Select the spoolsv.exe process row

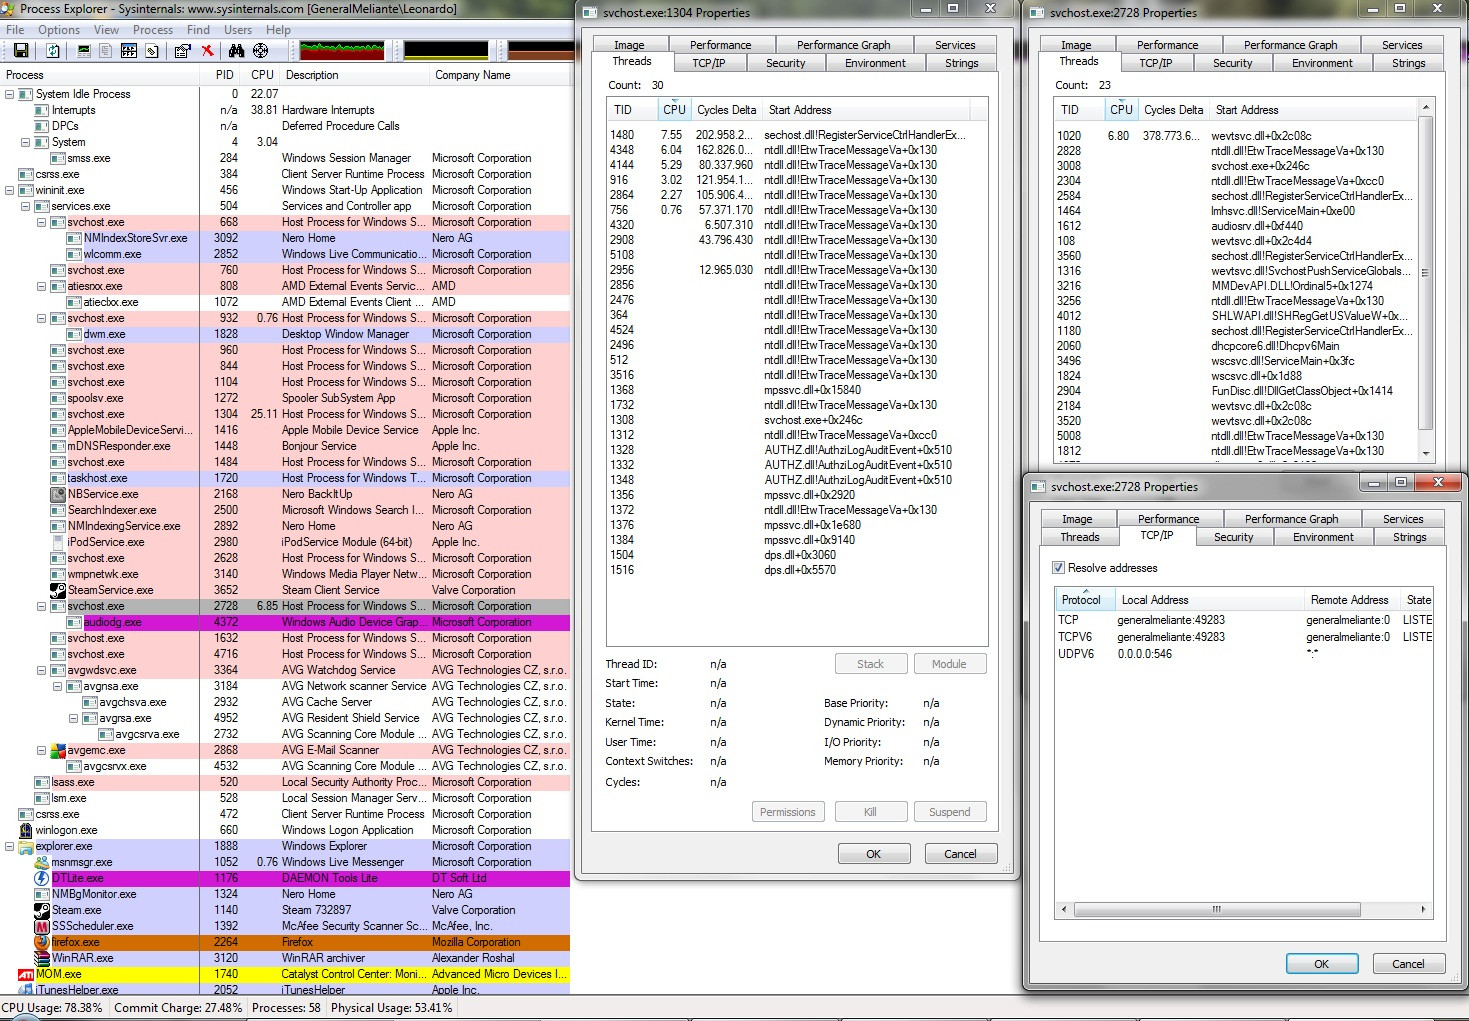coord(285,398)
